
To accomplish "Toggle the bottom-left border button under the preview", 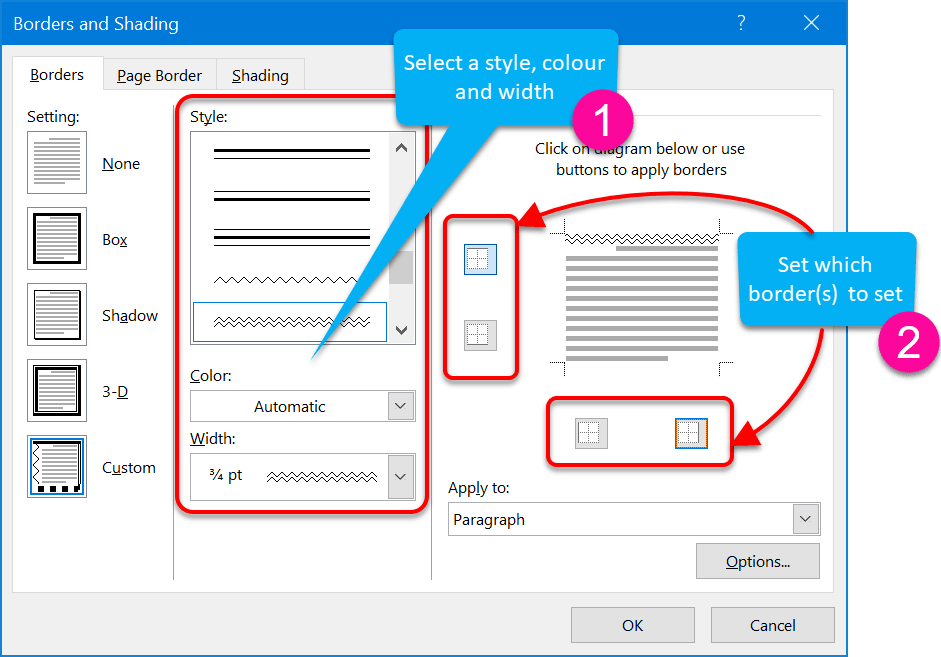I will point(589,433).
